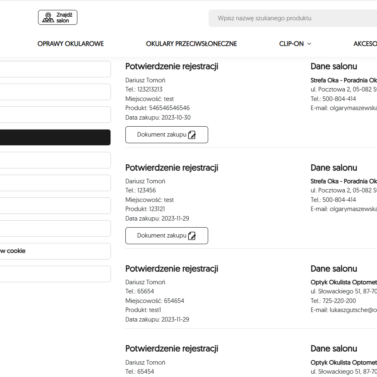Click edit icon in second Dokument zakupu button

coord(192,236)
